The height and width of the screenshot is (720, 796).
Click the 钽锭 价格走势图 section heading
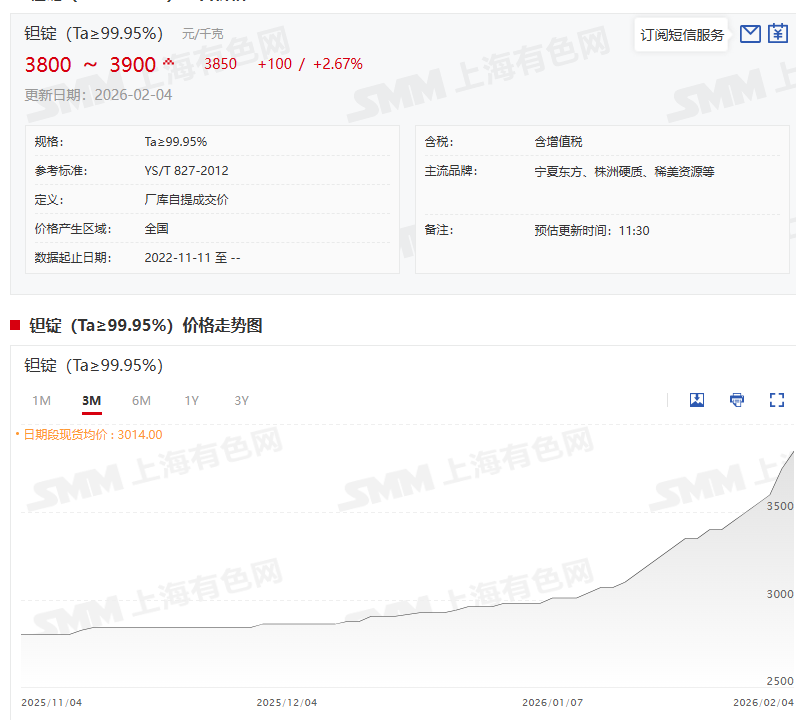pos(145,325)
